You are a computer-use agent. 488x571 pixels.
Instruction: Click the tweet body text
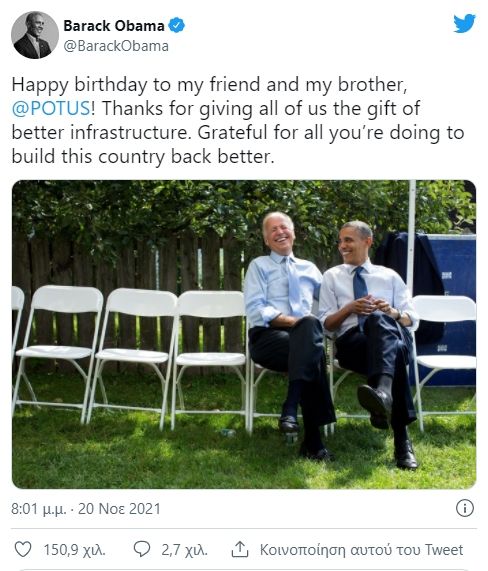[238, 121]
